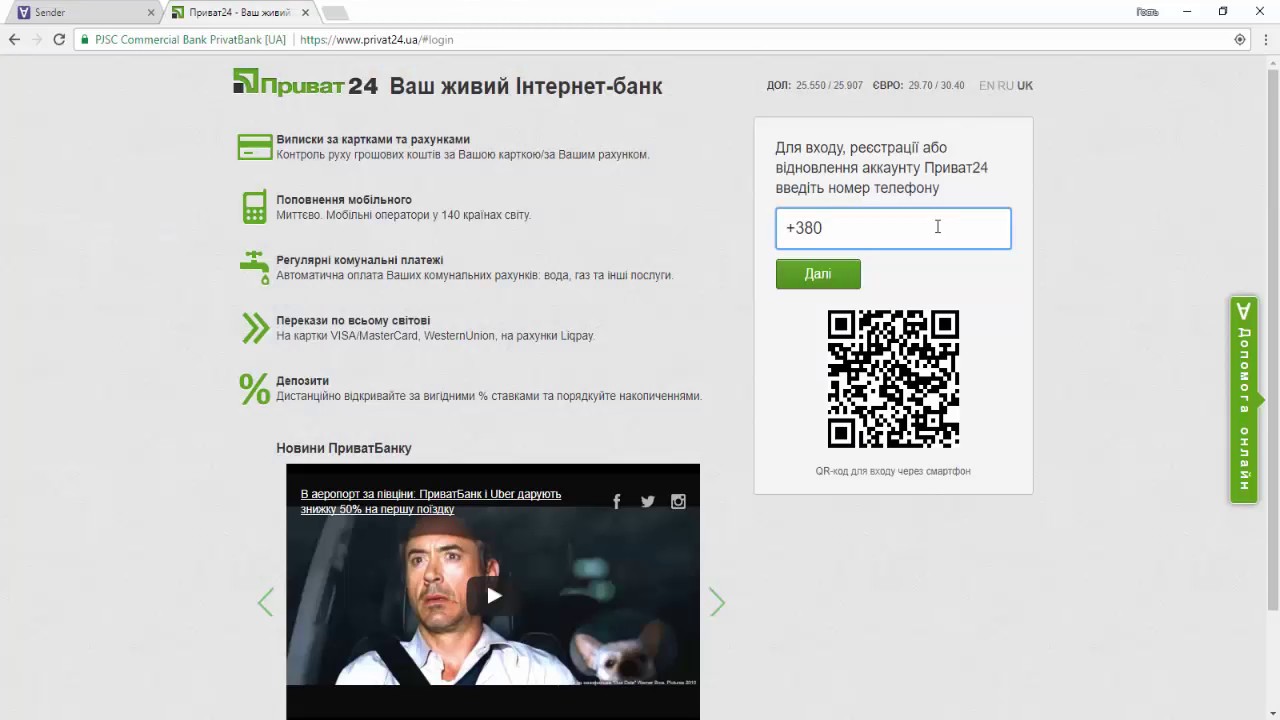The height and width of the screenshot is (720, 1280).
Task: Click the Privat24 logo
Action: point(305,84)
